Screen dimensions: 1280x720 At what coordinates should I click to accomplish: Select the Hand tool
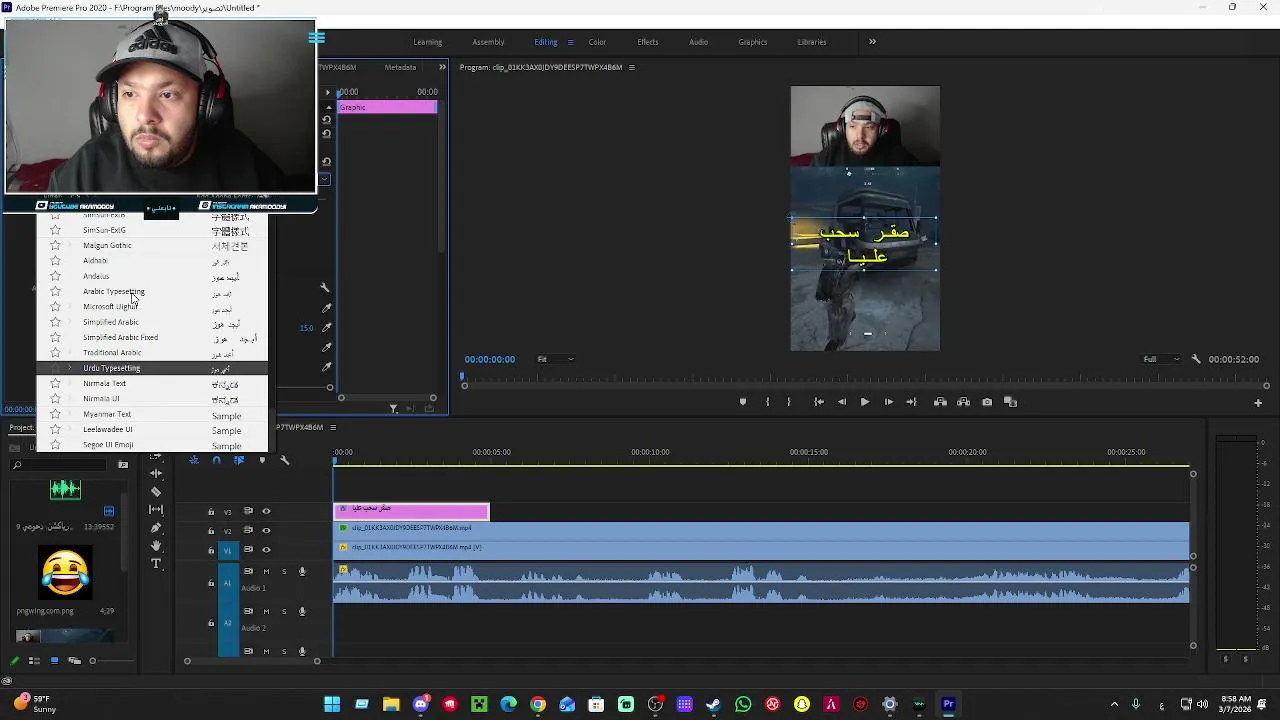click(x=156, y=546)
